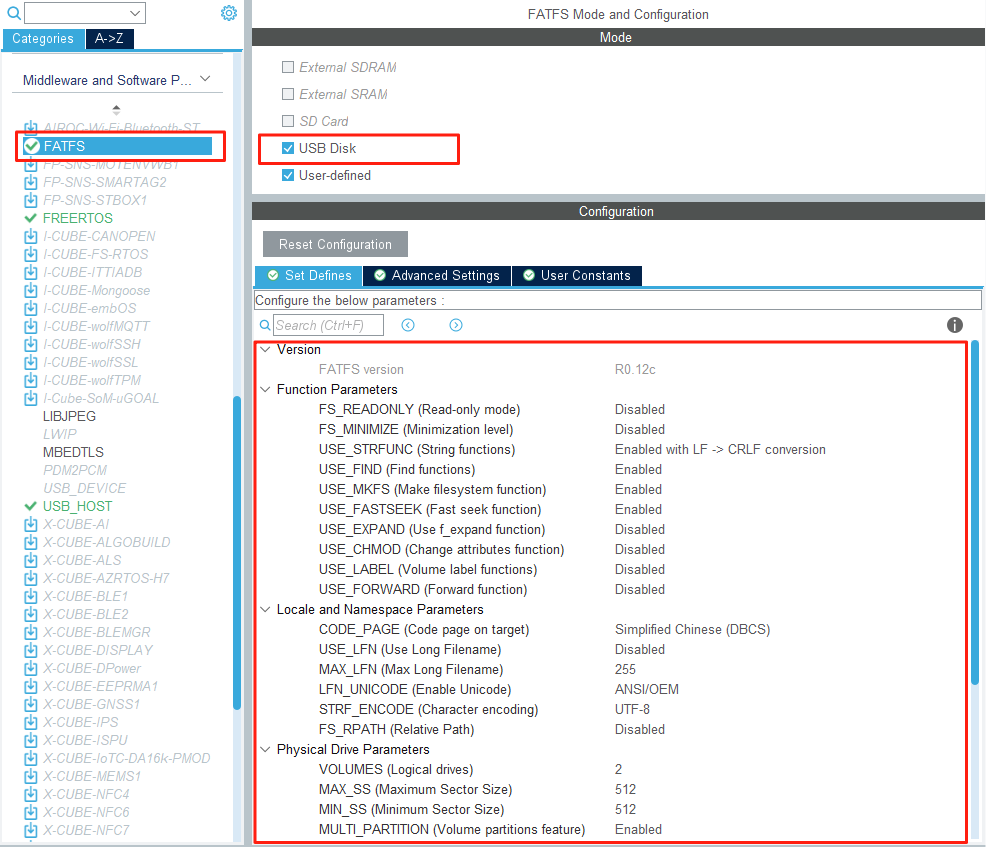Viewport: 986px width, 854px height.
Task: Focus the parameter Search (Ctrl+F) field
Action: click(x=328, y=325)
